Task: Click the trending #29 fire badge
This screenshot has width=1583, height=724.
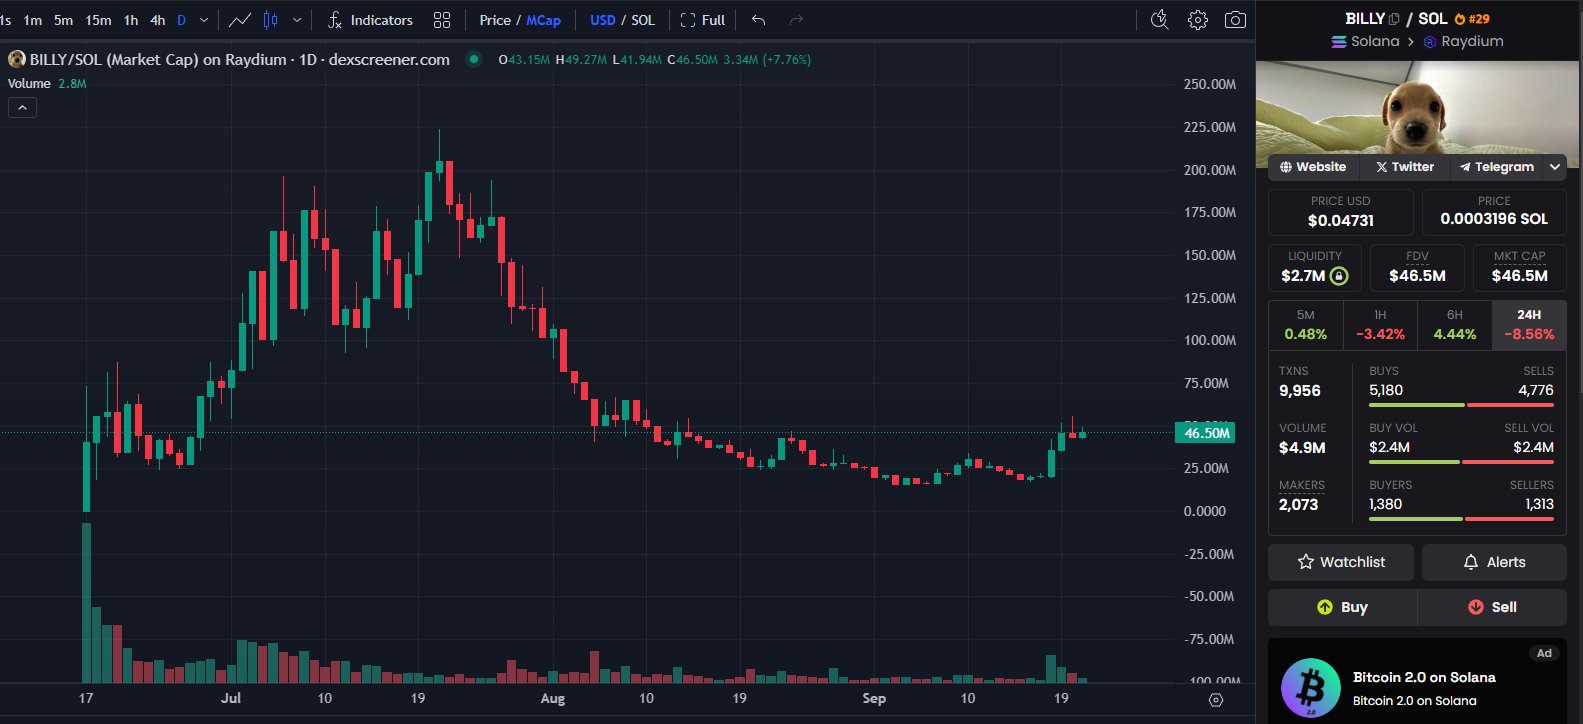Action: 1472,19
